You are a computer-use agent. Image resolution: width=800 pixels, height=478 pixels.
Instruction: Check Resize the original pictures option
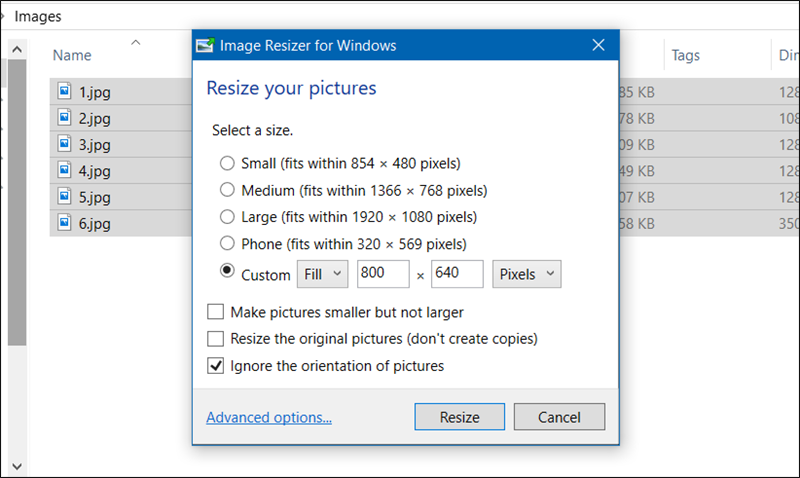point(215,339)
